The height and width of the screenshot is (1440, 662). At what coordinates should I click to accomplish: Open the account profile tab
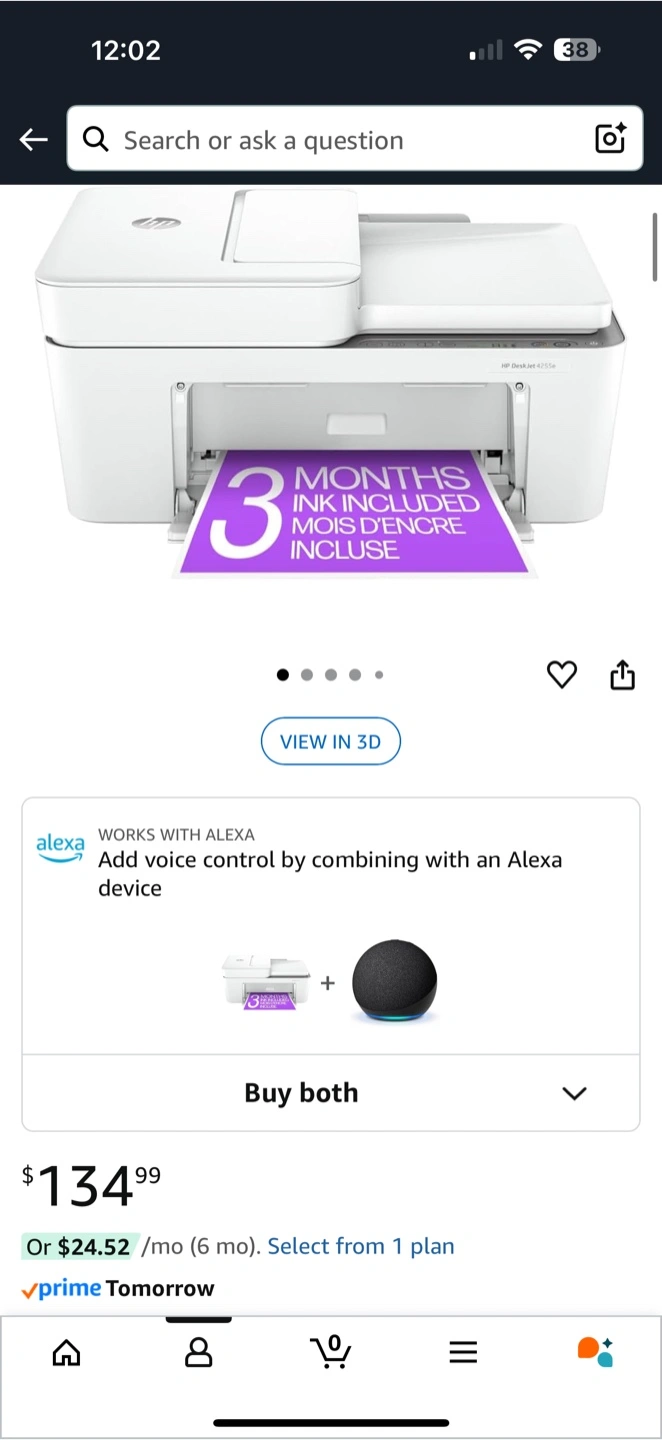click(199, 1353)
